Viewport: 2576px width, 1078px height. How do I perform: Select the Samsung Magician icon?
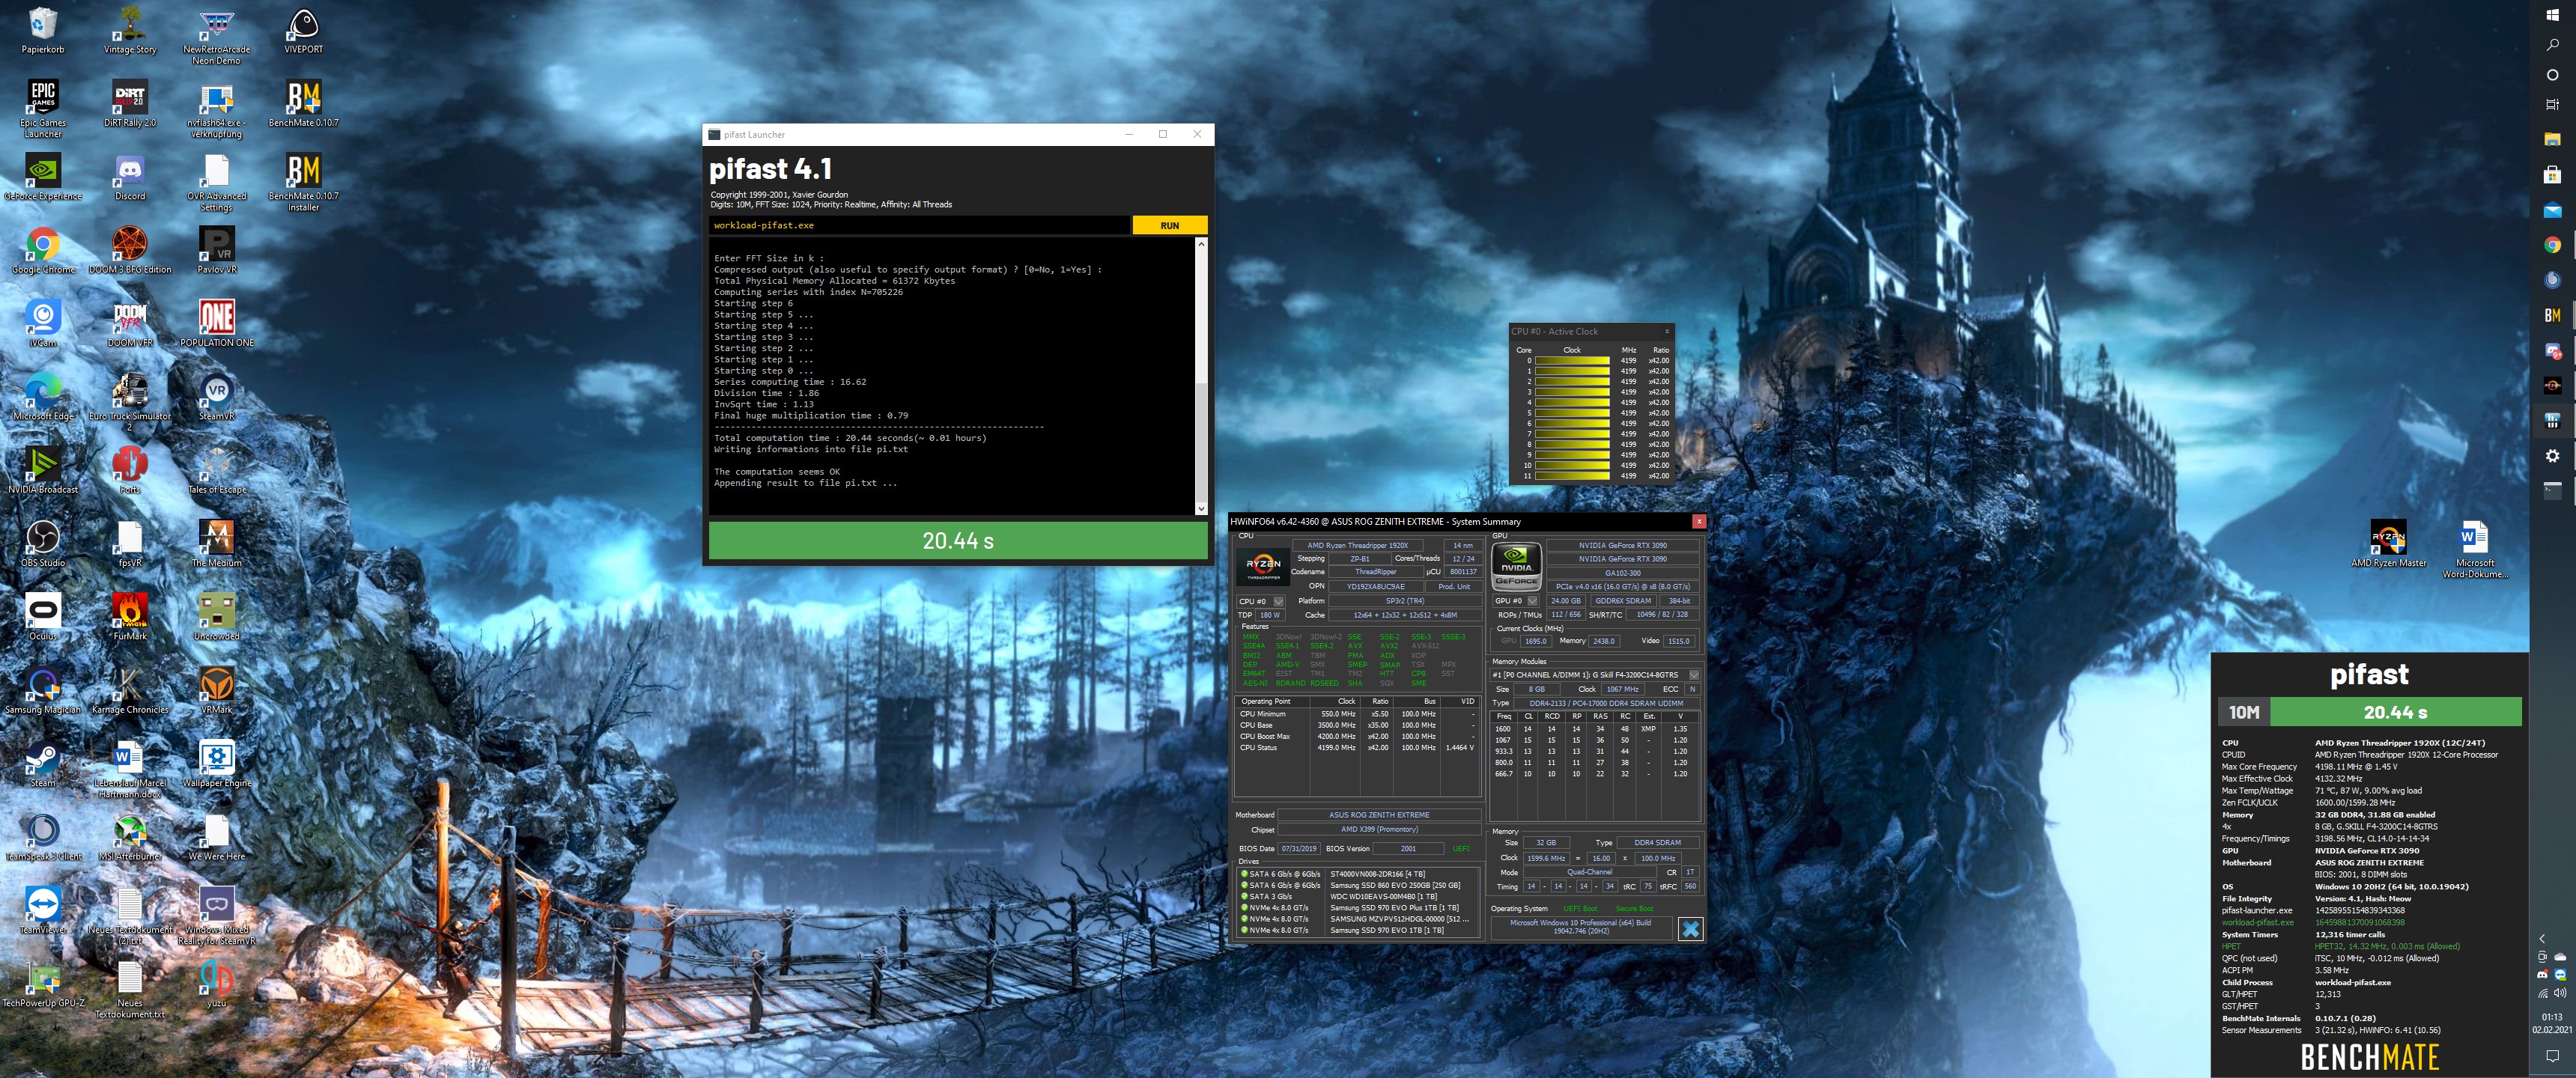[43, 690]
